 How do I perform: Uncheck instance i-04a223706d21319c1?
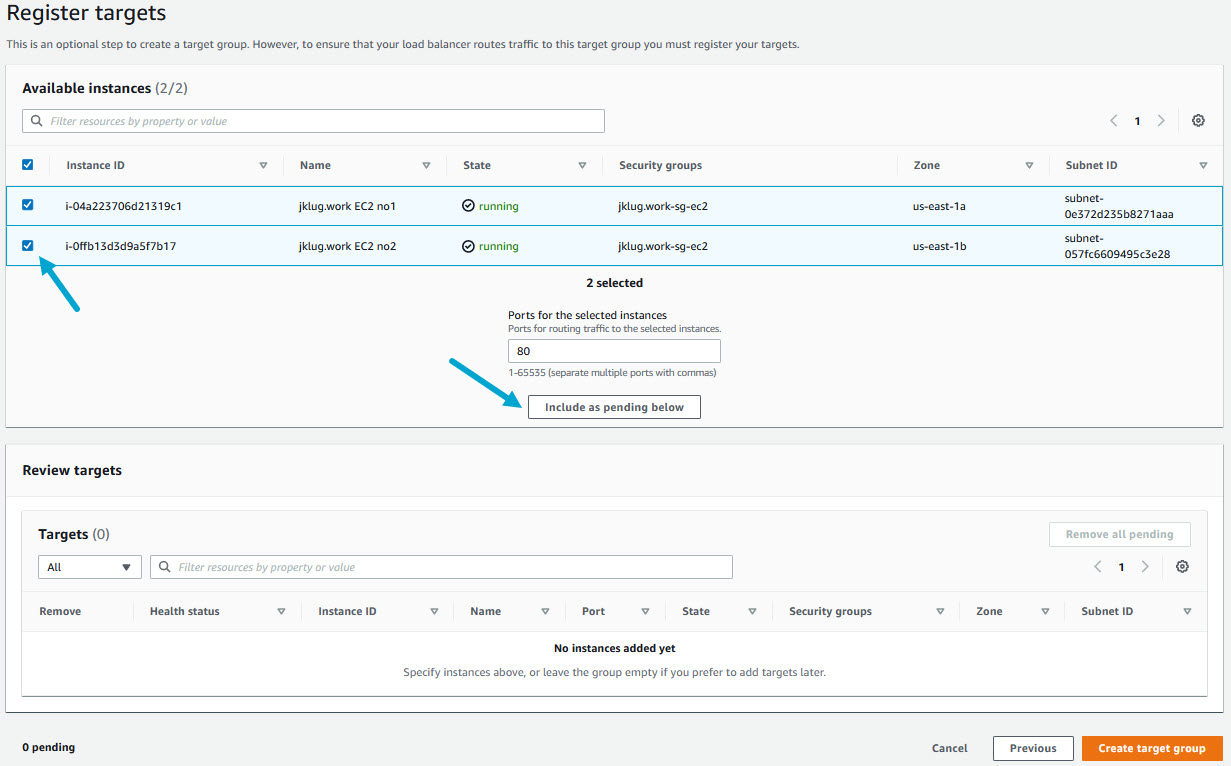28,205
